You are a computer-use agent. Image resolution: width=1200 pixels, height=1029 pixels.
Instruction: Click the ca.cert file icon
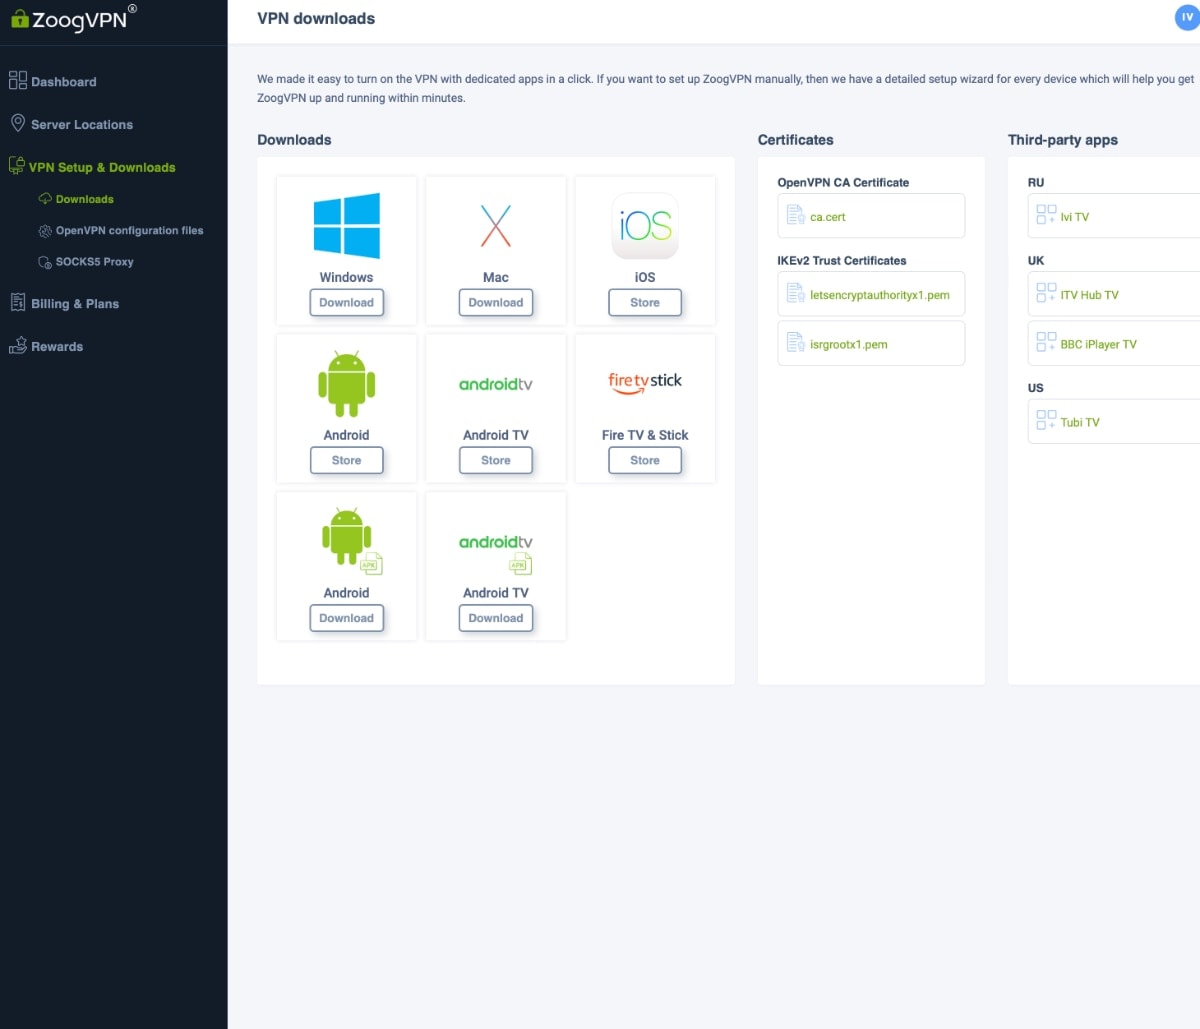[796, 215]
